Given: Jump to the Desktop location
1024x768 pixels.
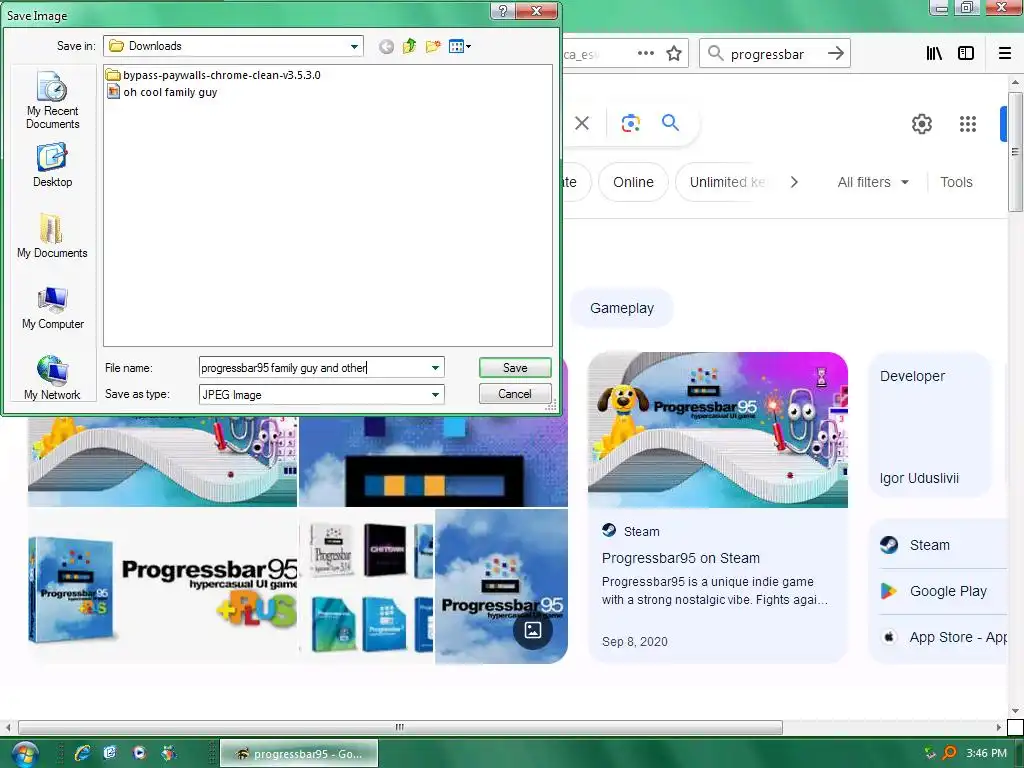Looking at the screenshot, I should pyautogui.click(x=52, y=166).
